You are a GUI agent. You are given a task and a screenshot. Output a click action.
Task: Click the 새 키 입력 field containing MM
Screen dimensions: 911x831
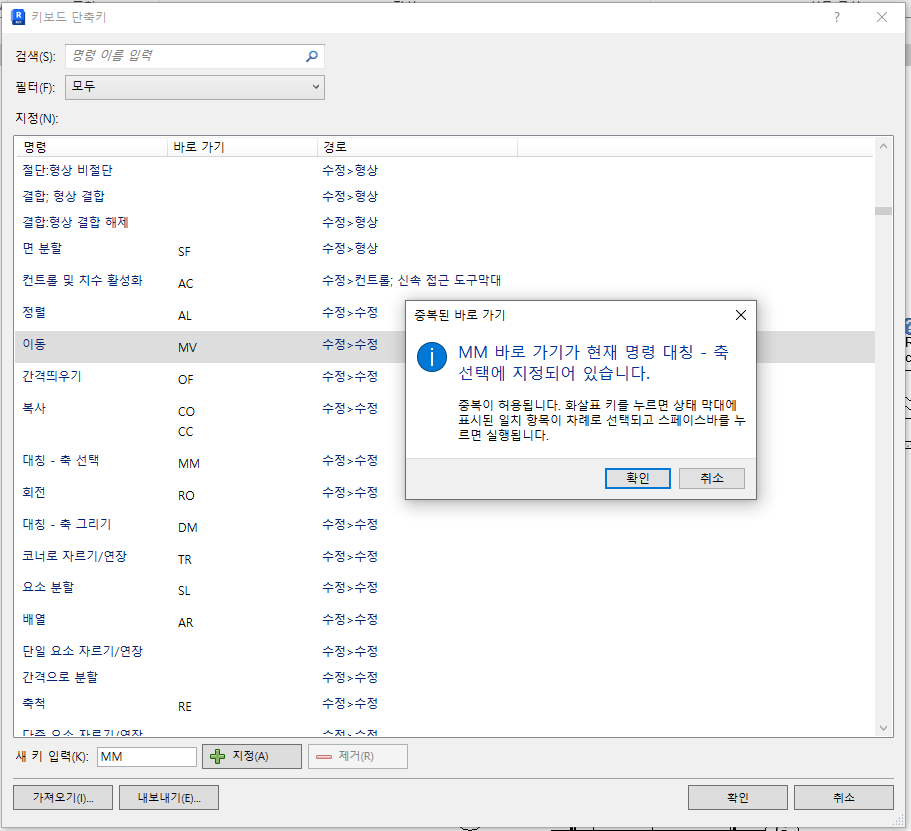[145, 756]
